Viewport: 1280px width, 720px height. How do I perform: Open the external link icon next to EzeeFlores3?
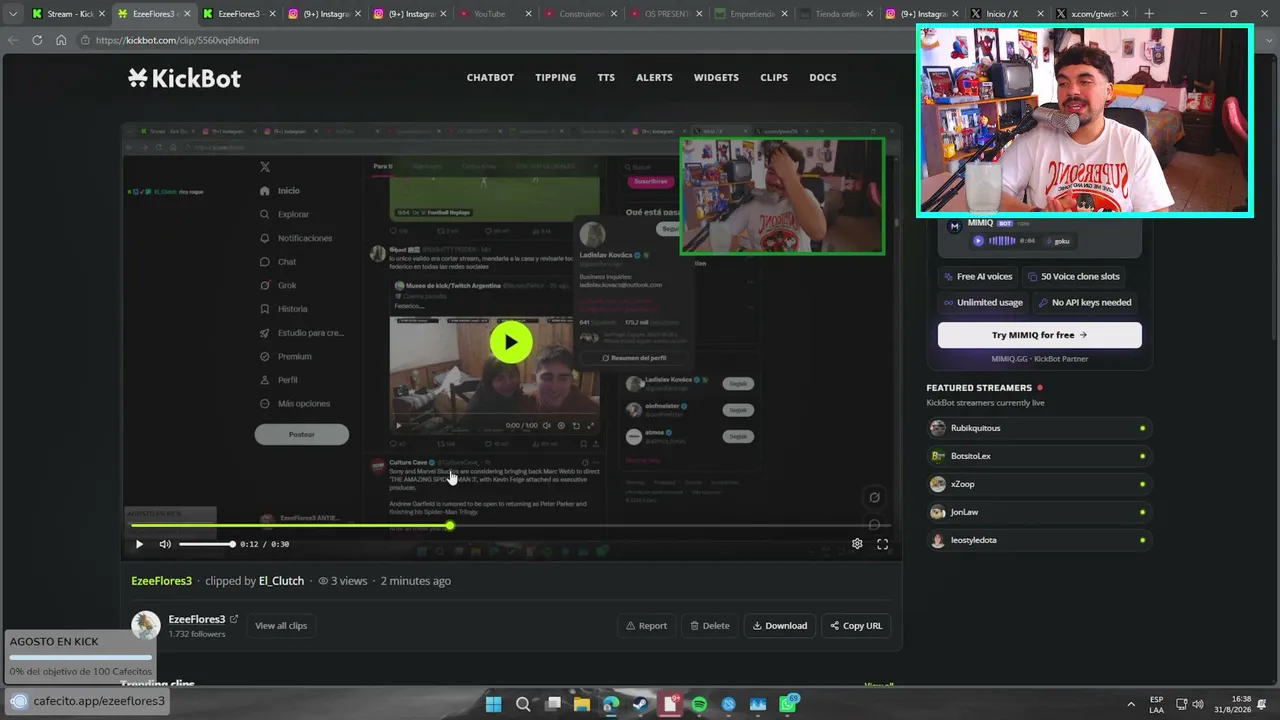pyautogui.click(x=234, y=619)
